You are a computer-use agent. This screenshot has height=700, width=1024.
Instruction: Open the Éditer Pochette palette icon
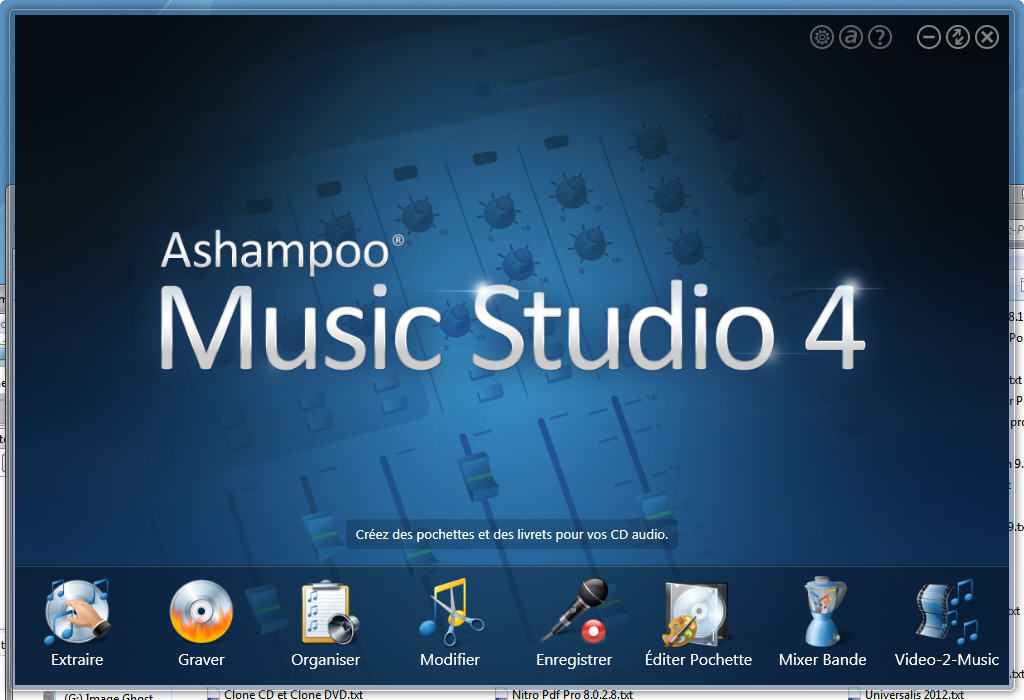coord(695,614)
